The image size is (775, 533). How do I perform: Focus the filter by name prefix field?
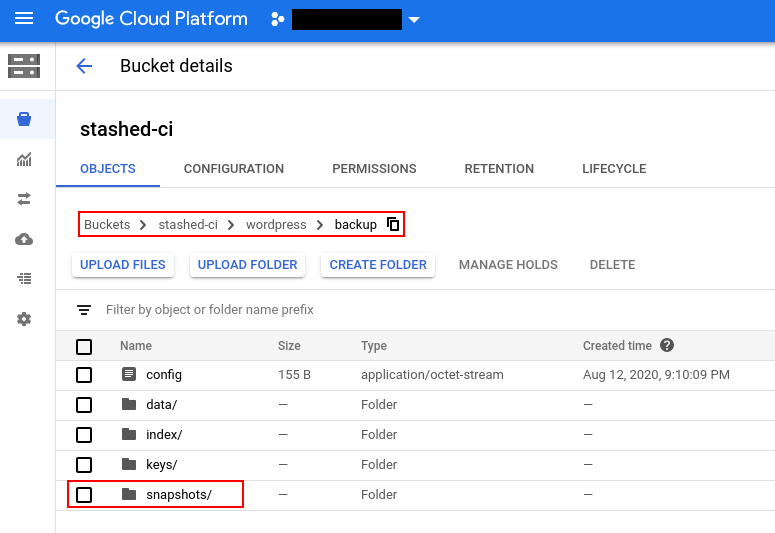(300, 310)
